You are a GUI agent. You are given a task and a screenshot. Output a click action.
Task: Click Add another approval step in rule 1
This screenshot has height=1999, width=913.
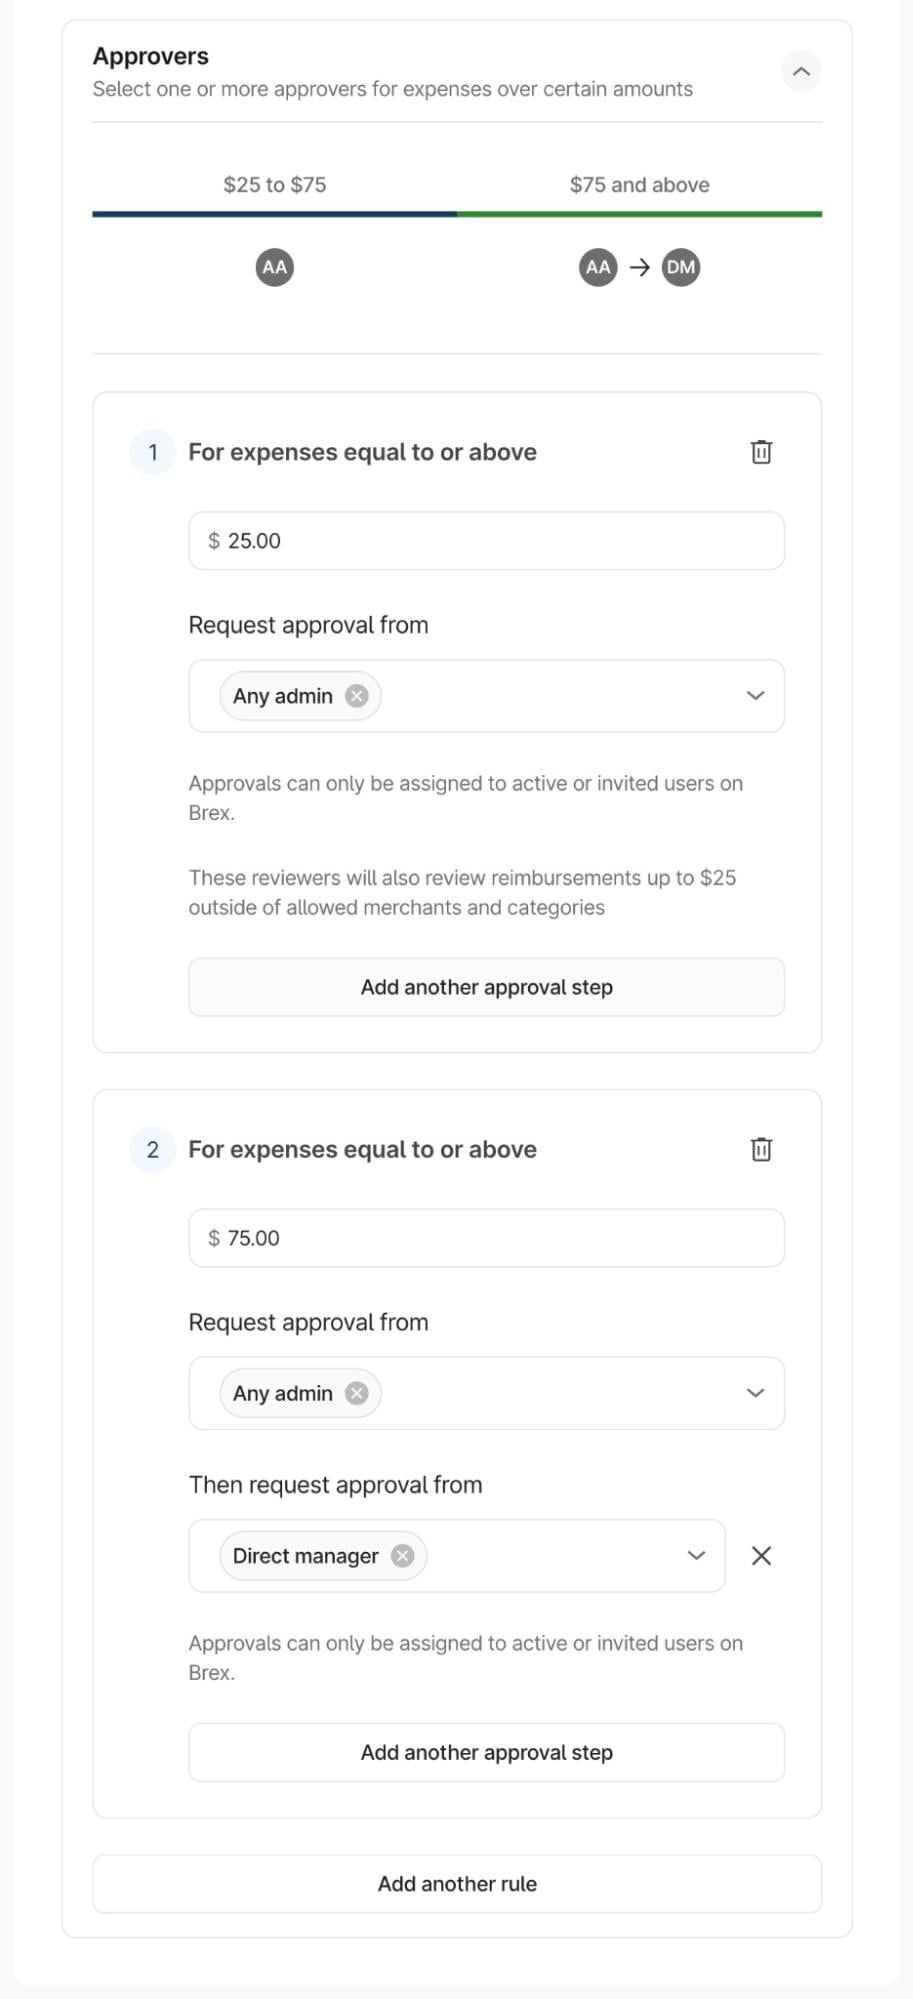point(486,987)
